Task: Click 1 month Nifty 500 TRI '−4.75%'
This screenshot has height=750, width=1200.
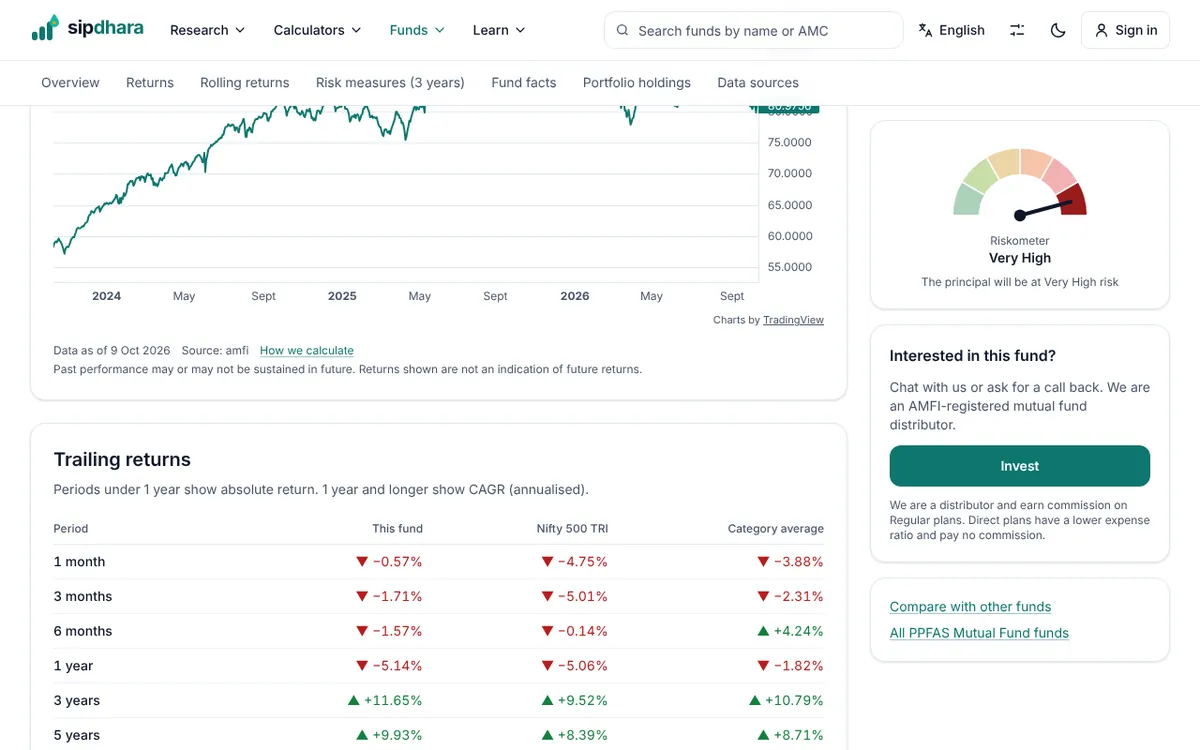Action: (575, 562)
